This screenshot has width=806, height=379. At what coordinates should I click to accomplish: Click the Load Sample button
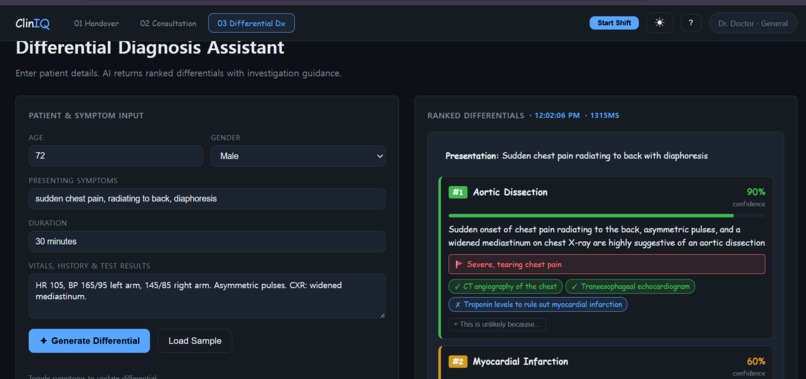(x=195, y=341)
